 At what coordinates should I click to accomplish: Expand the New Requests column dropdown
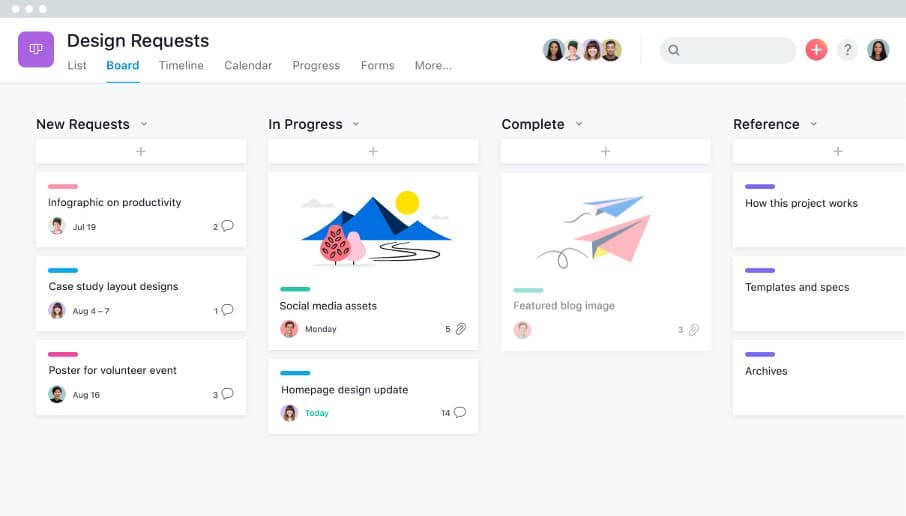[x=144, y=124]
